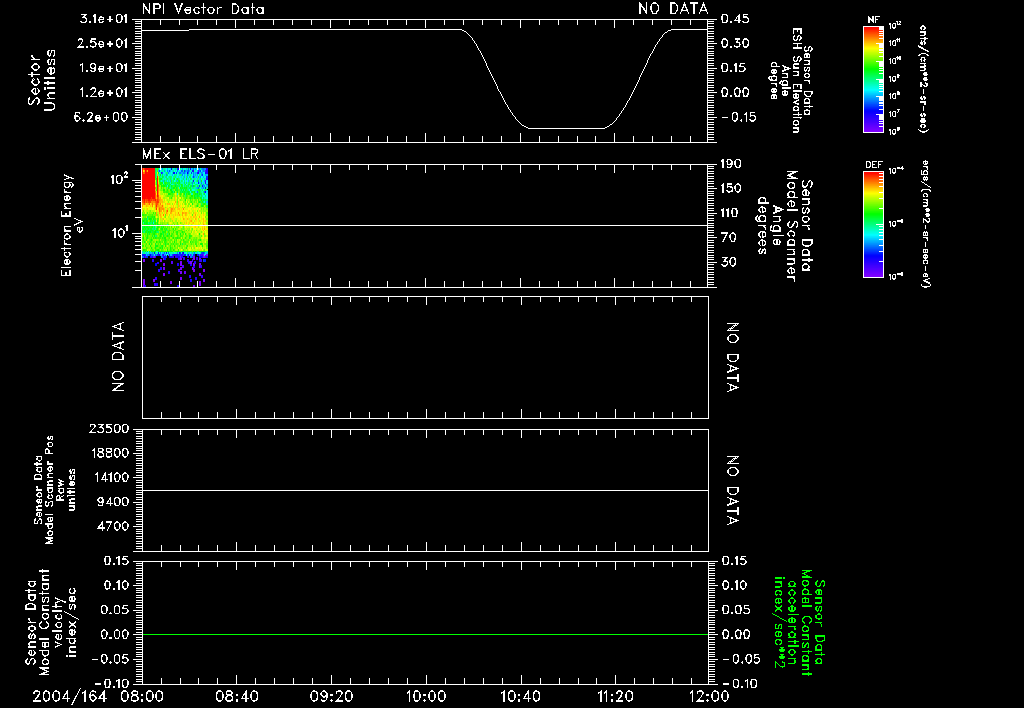Click the '-0.05' tick on the acceleration axis
Image resolution: width=1024 pixels, height=708 pixels.
click(x=741, y=659)
